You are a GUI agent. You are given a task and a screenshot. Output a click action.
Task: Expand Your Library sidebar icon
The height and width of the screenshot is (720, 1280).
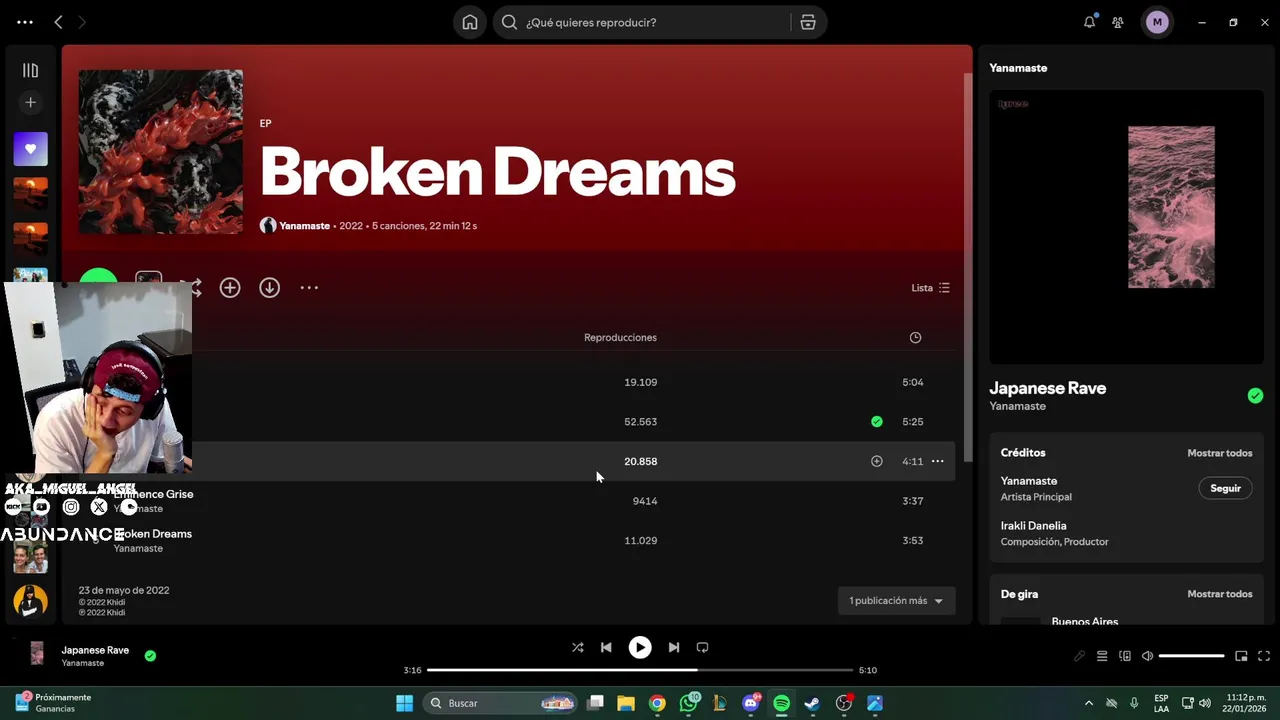coord(30,70)
